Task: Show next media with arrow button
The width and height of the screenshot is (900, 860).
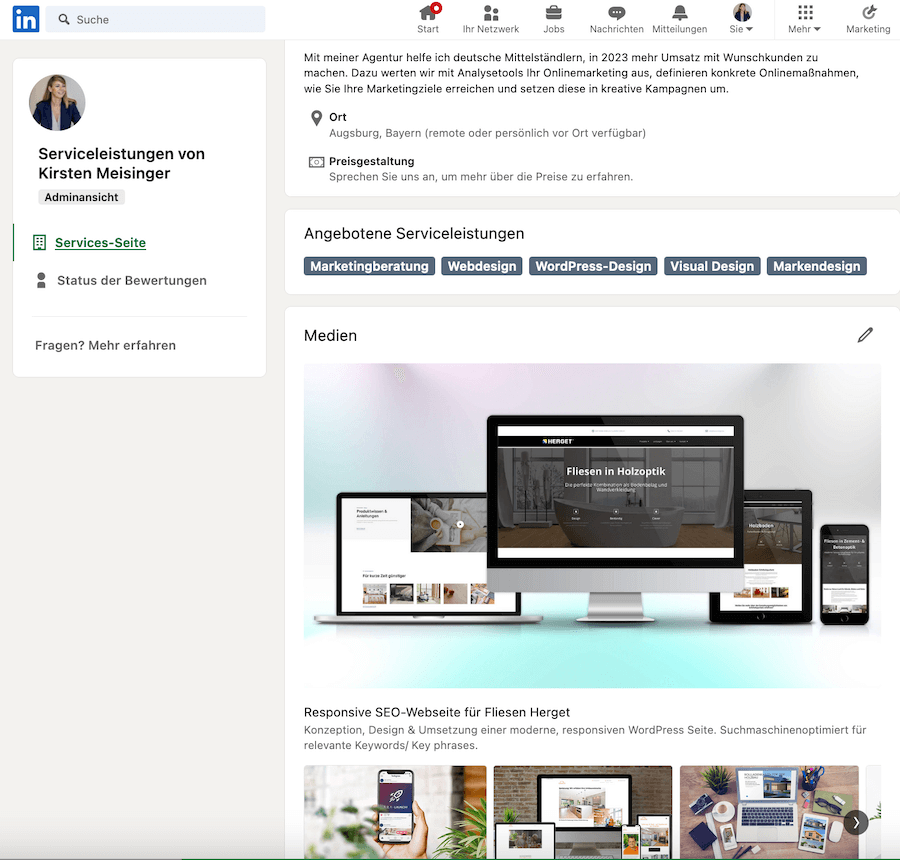Action: [856, 823]
